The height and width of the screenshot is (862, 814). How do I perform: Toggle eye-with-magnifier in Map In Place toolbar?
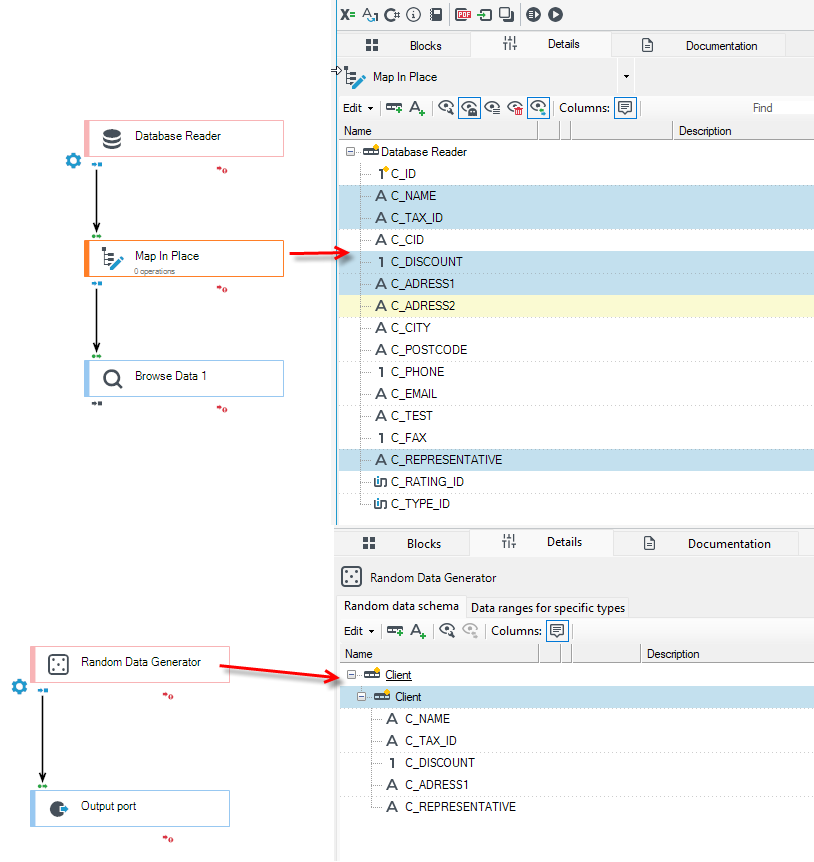tap(446, 108)
